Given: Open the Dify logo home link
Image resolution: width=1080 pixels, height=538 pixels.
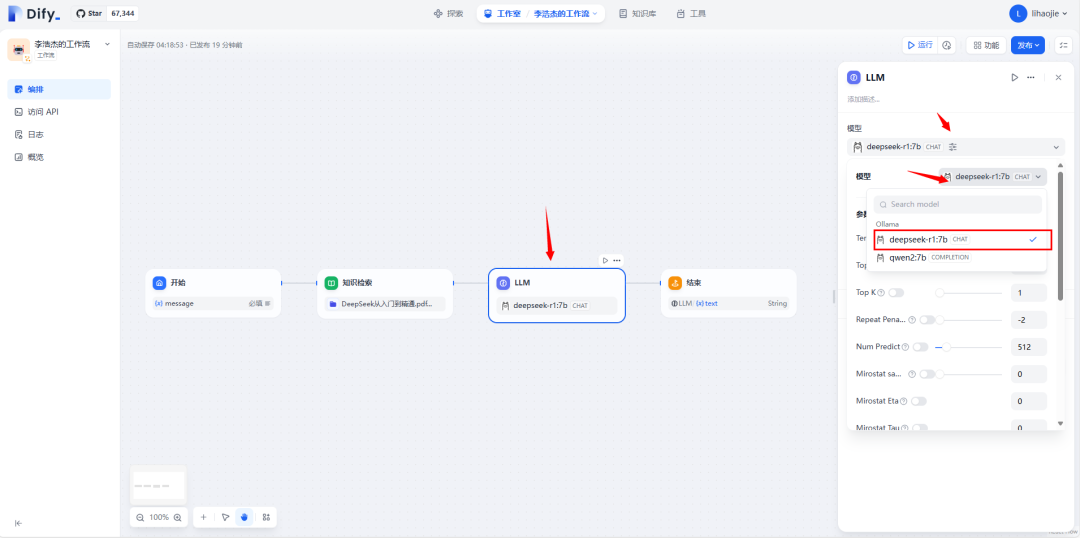Looking at the screenshot, I should 34,14.
